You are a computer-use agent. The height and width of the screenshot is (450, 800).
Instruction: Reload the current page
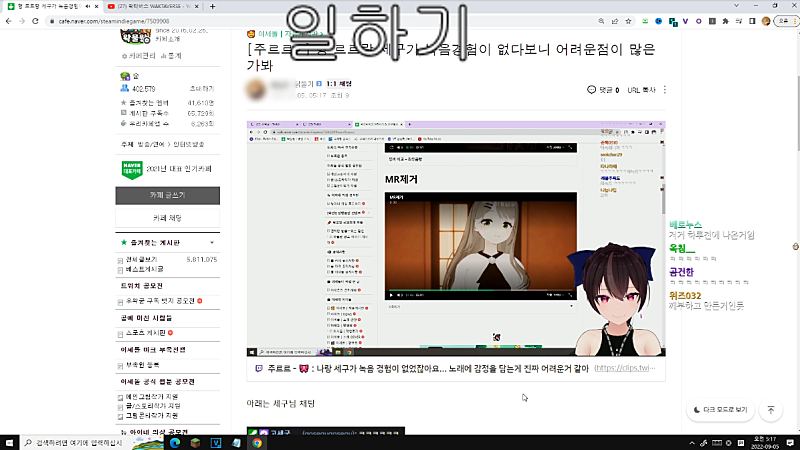point(35,21)
